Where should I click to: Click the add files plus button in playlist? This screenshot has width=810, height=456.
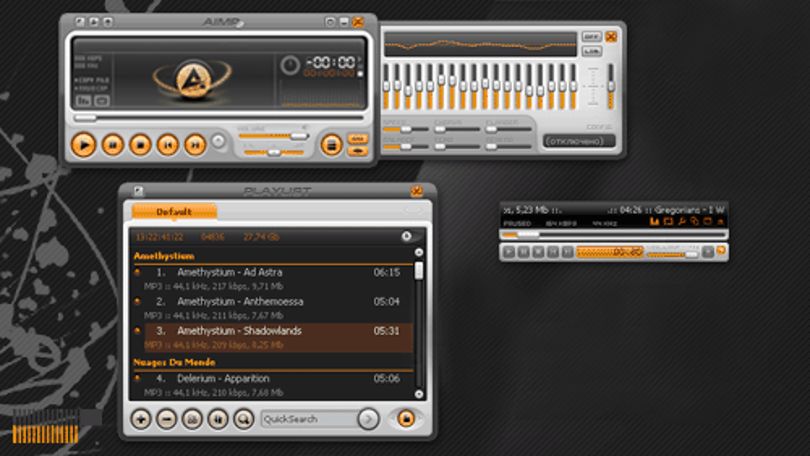point(141,419)
